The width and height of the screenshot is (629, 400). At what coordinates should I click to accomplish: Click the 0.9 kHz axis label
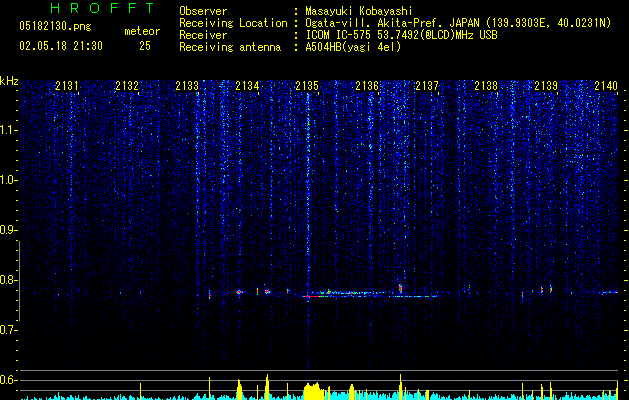(x=7, y=230)
